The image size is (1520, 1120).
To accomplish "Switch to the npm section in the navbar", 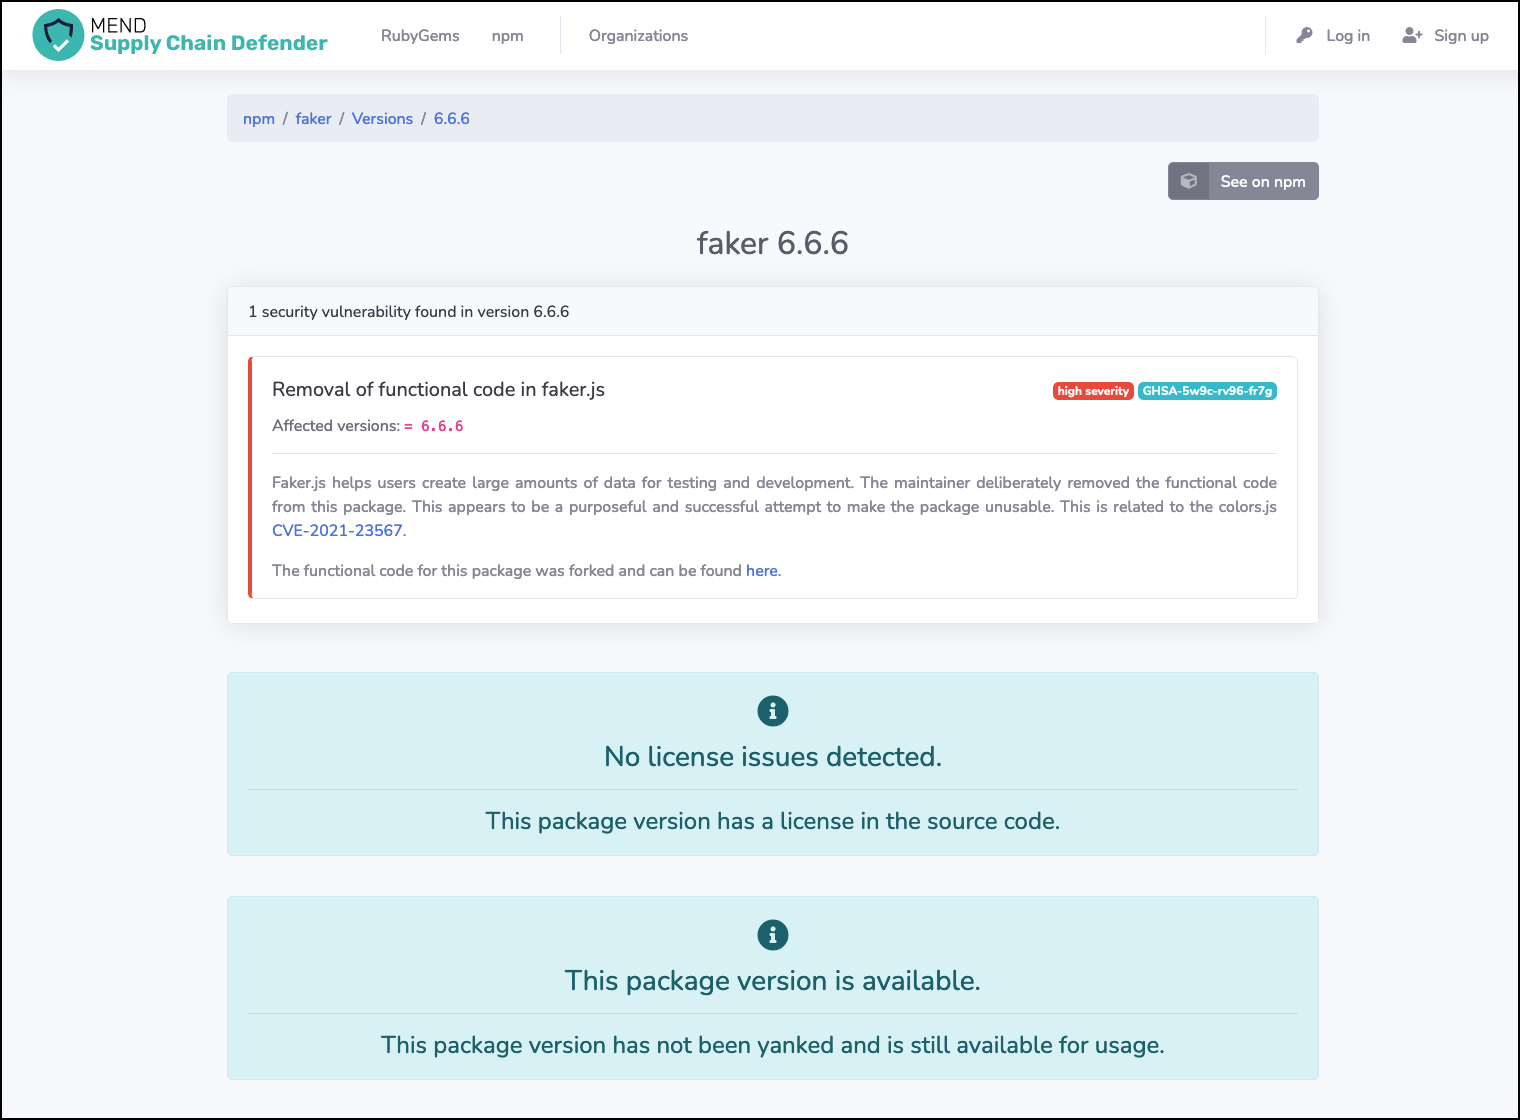I will coord(507,35).
